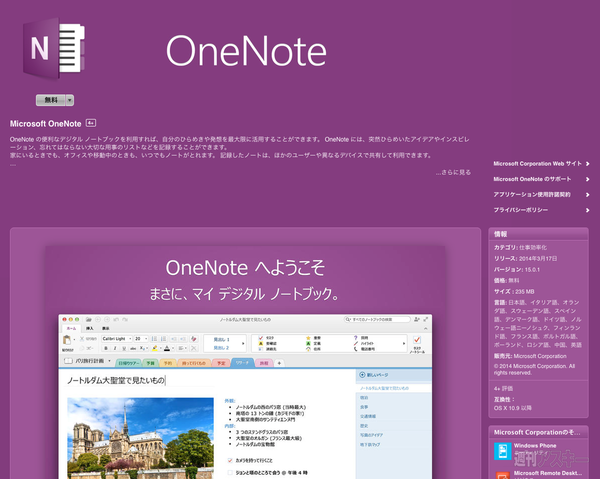Screen dimensions: 600x479
Task: Toggle underline formatting U button
Action: pos(124,349)
